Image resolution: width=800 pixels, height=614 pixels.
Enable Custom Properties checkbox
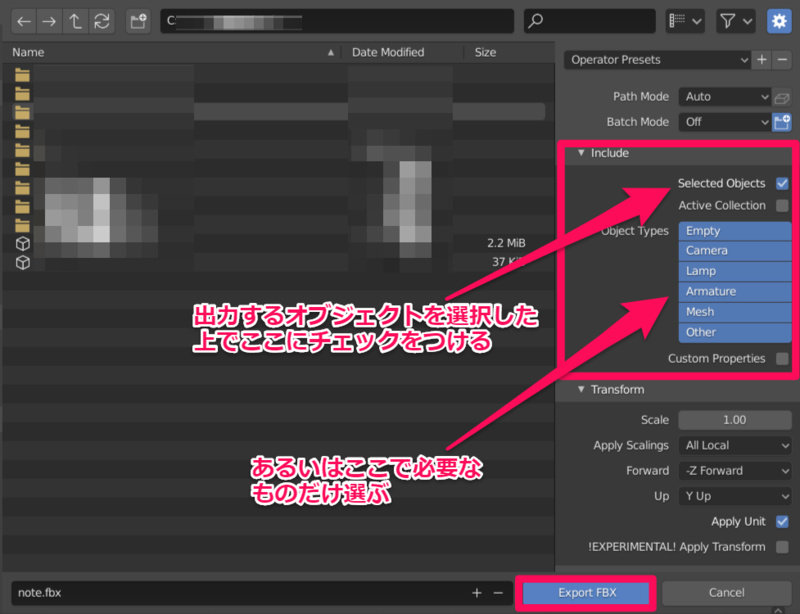tap(782, 359)
